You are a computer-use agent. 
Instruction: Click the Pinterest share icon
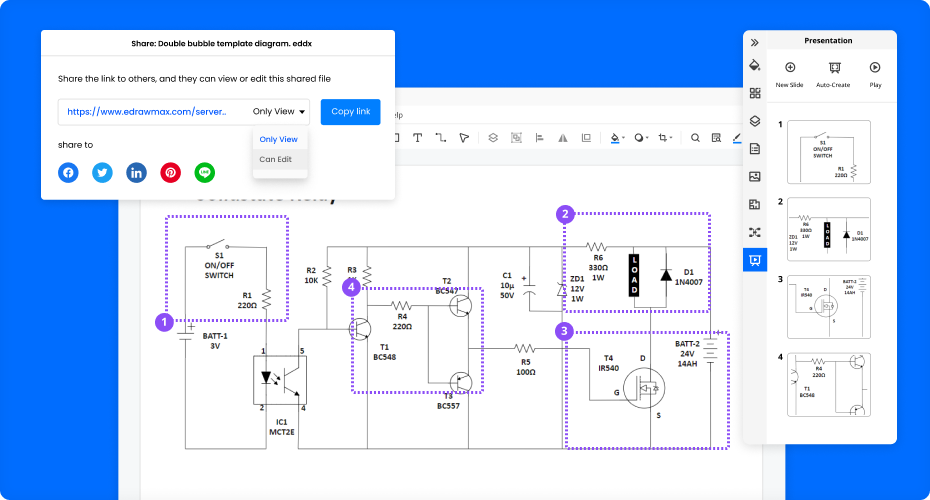click(x=171, y=172)
